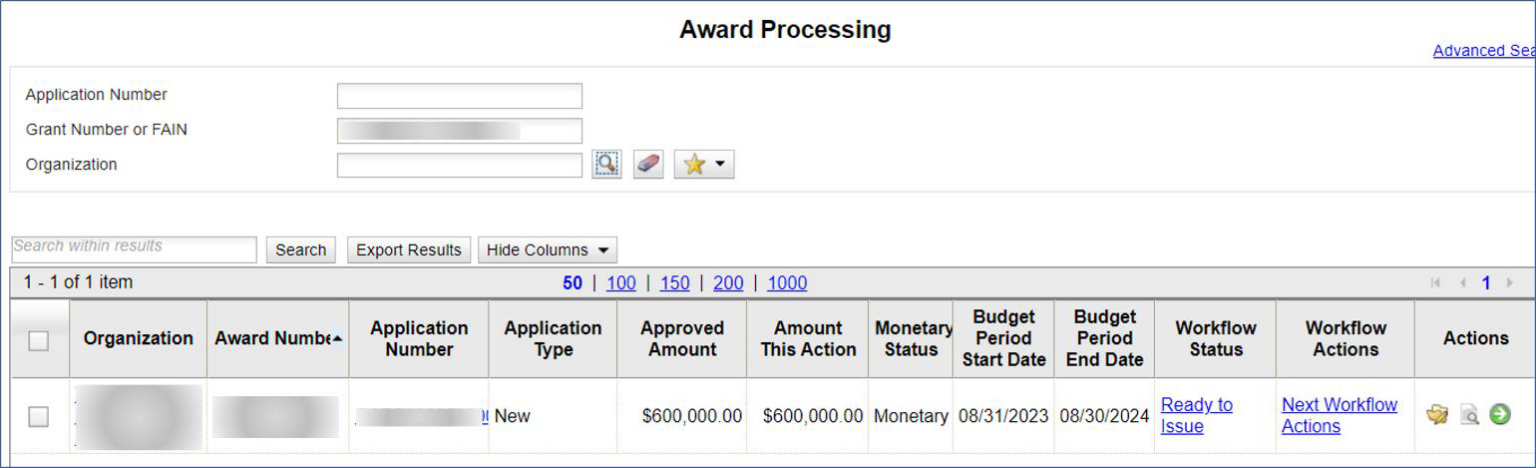Click the green arrow icon in Actions
1536x468 pixels.
[1499, 414]
